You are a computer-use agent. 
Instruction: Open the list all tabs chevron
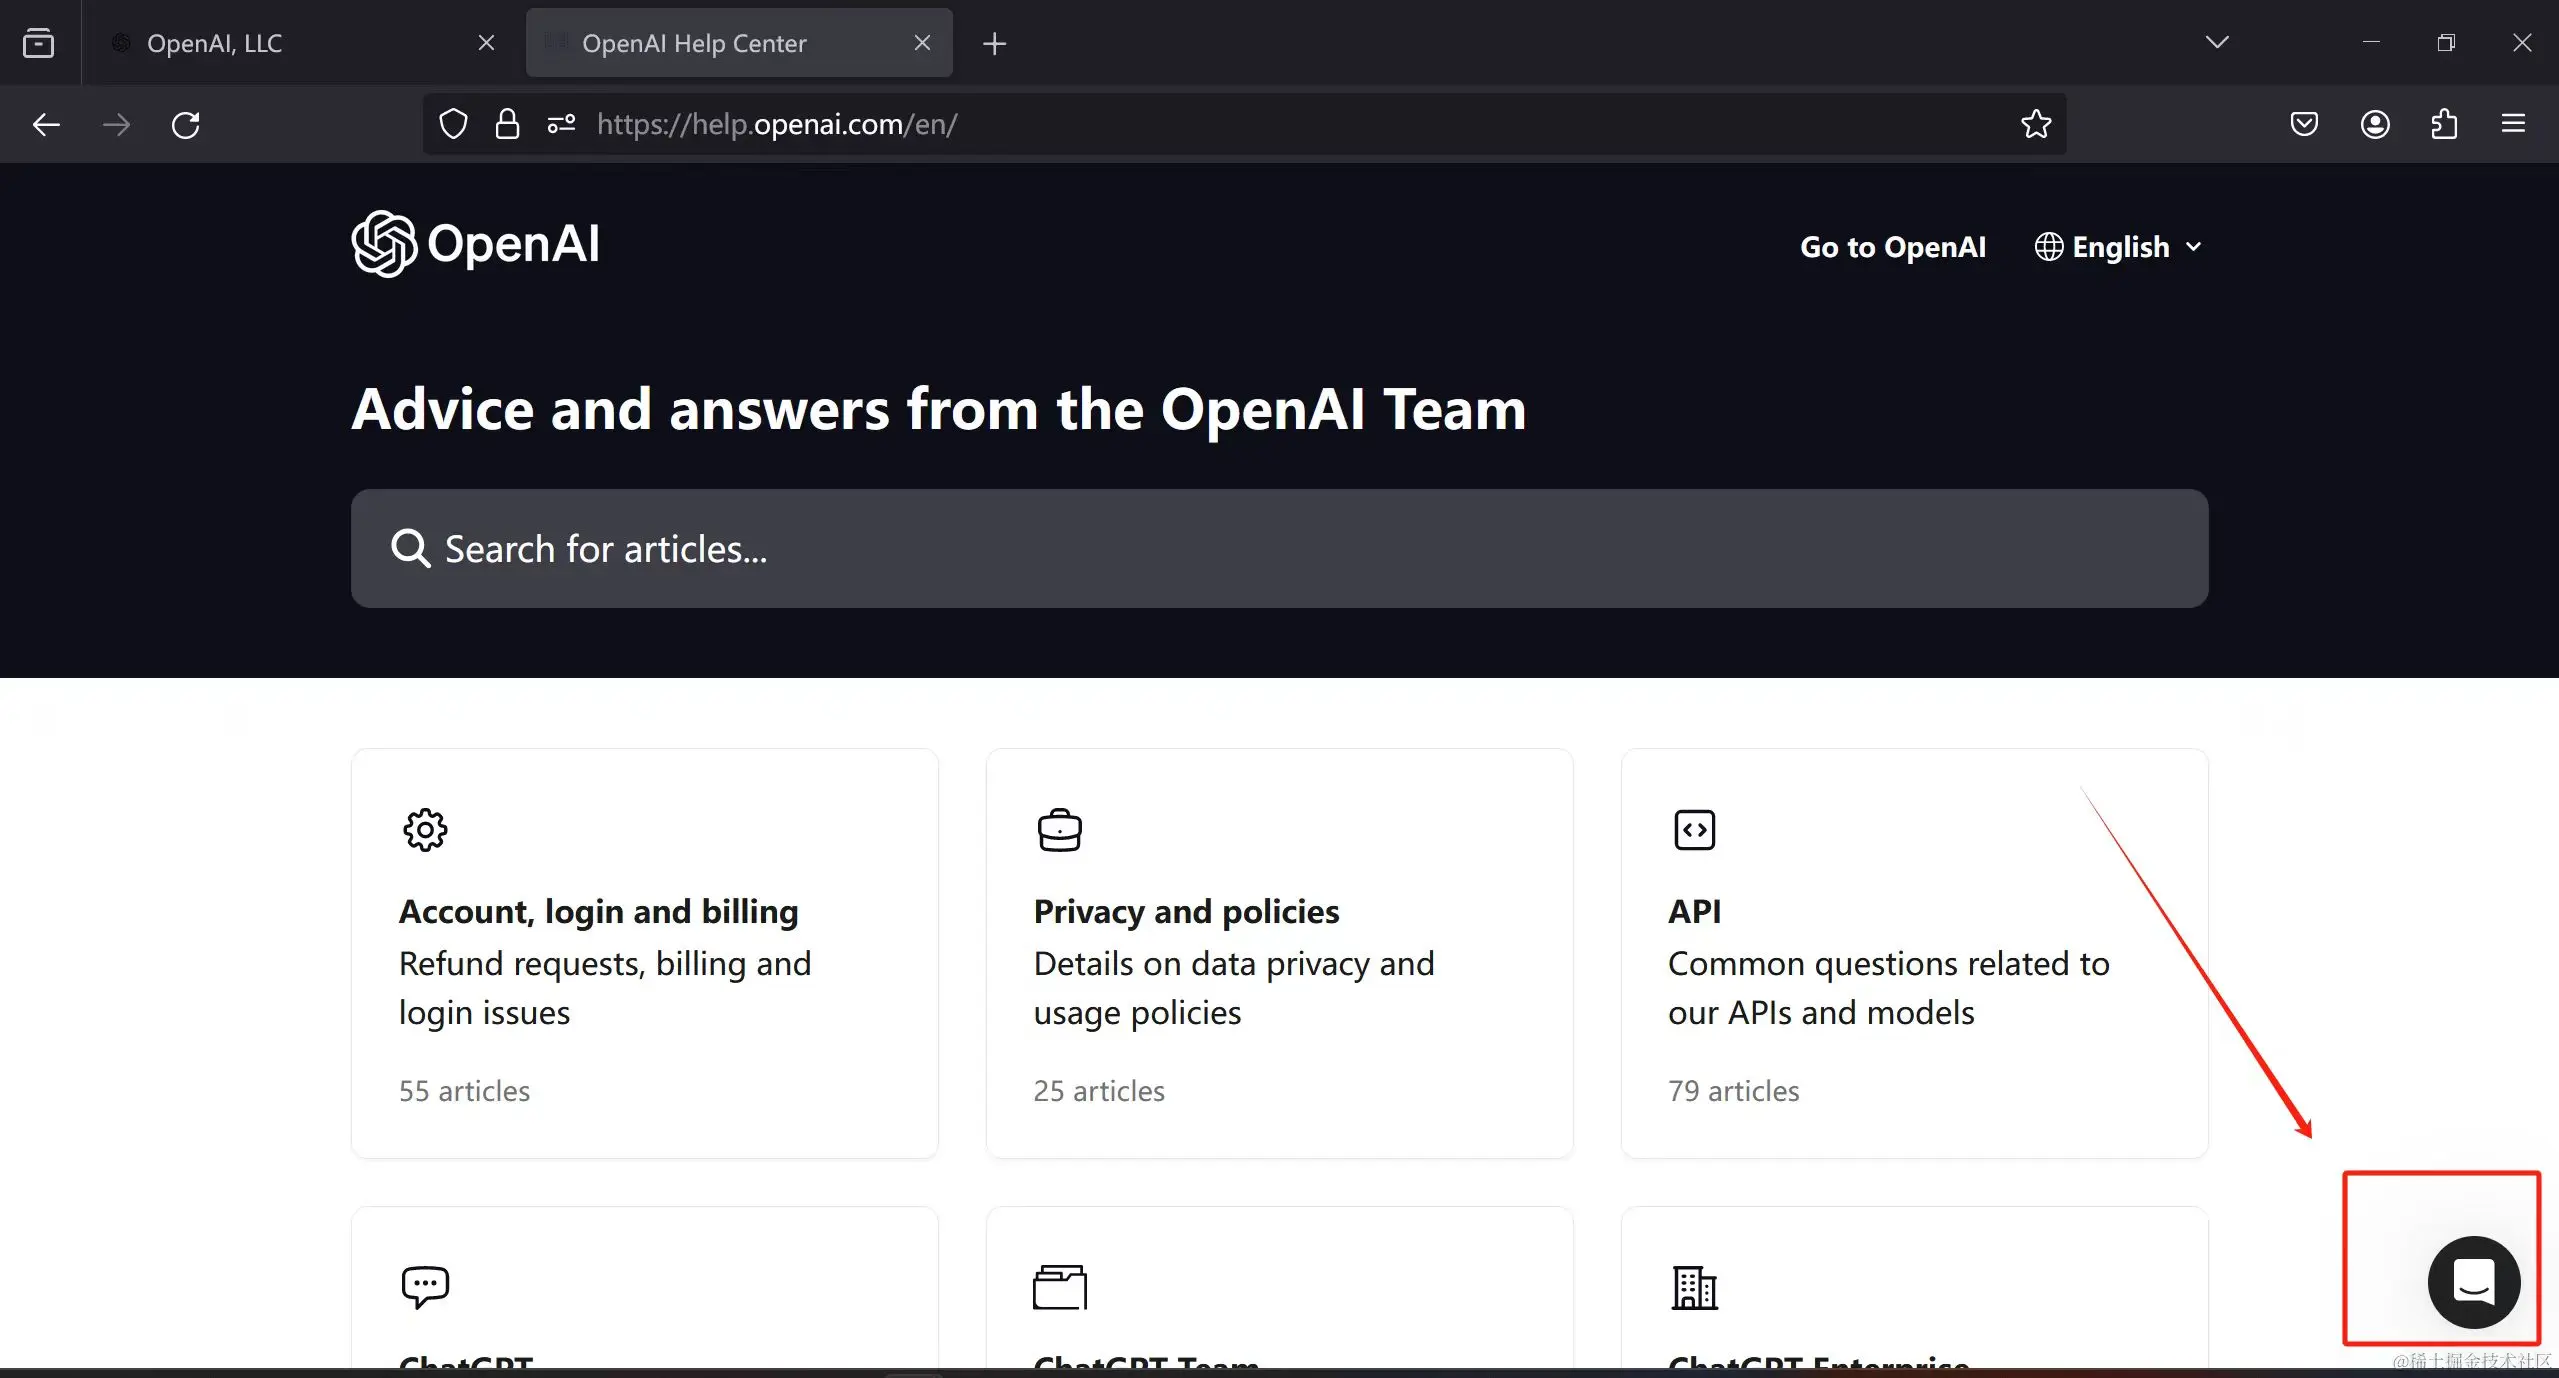coord(2216,42)
